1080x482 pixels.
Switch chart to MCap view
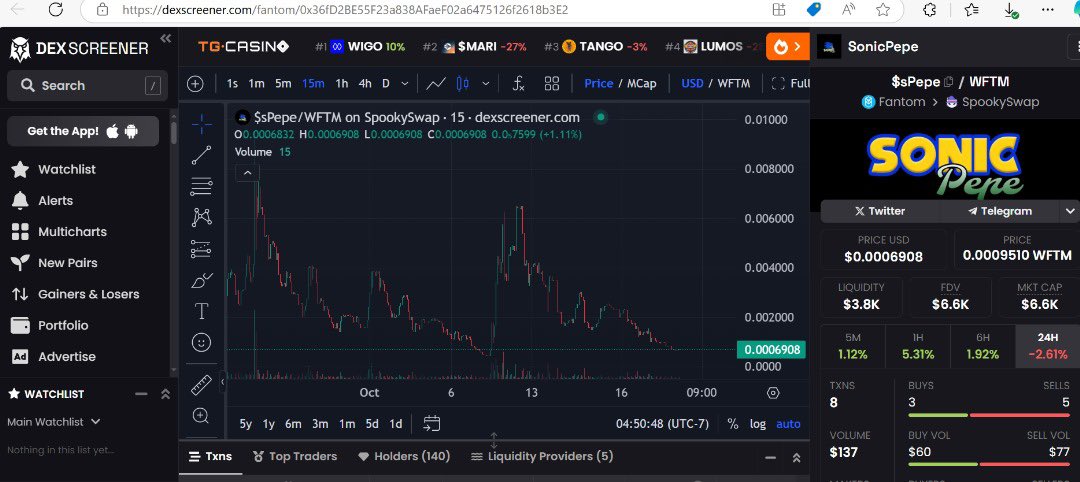pyautogui.click(x=641, y=83)
